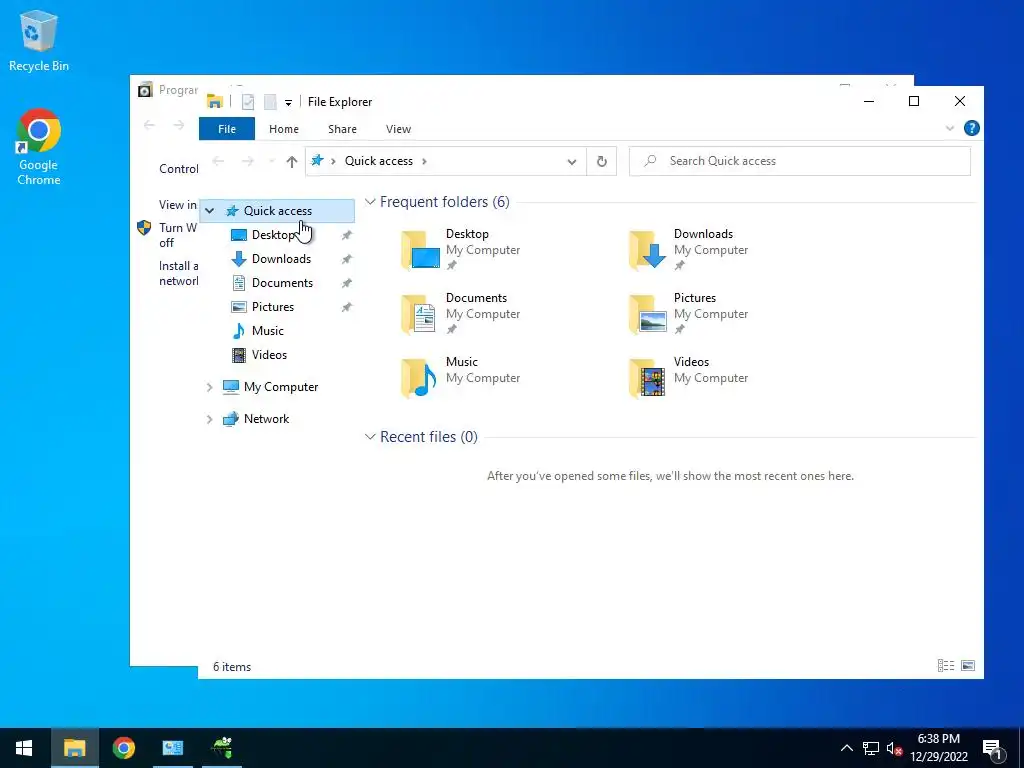
Task: Open the address bar history dropdown
Action: click(571, 161)
